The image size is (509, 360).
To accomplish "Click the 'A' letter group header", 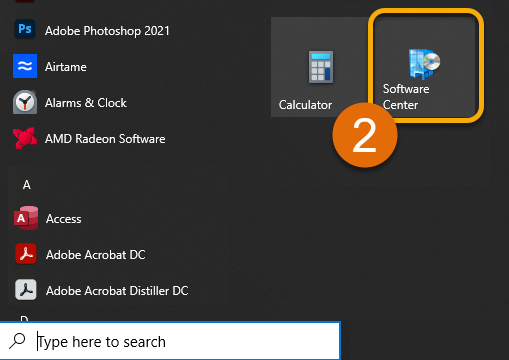I will pyautogui.click(x=27, y=185).
